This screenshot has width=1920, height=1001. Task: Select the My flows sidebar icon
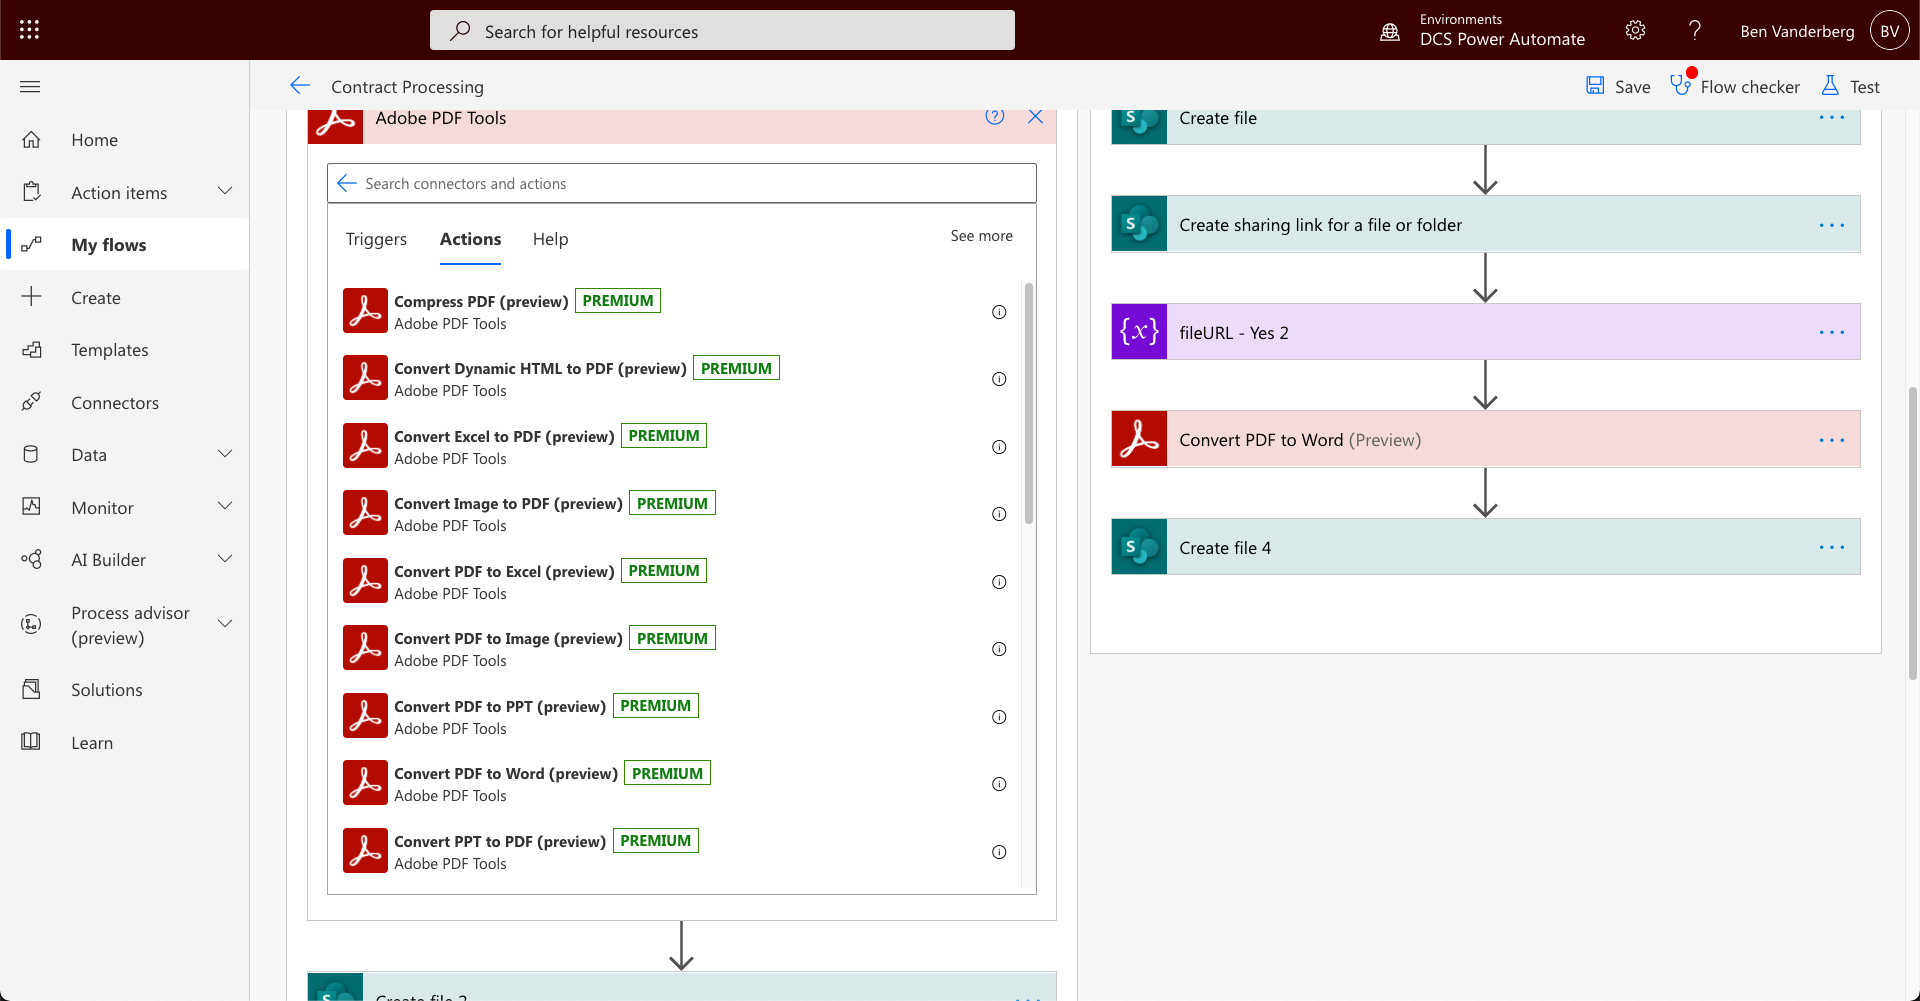(33, 244)
